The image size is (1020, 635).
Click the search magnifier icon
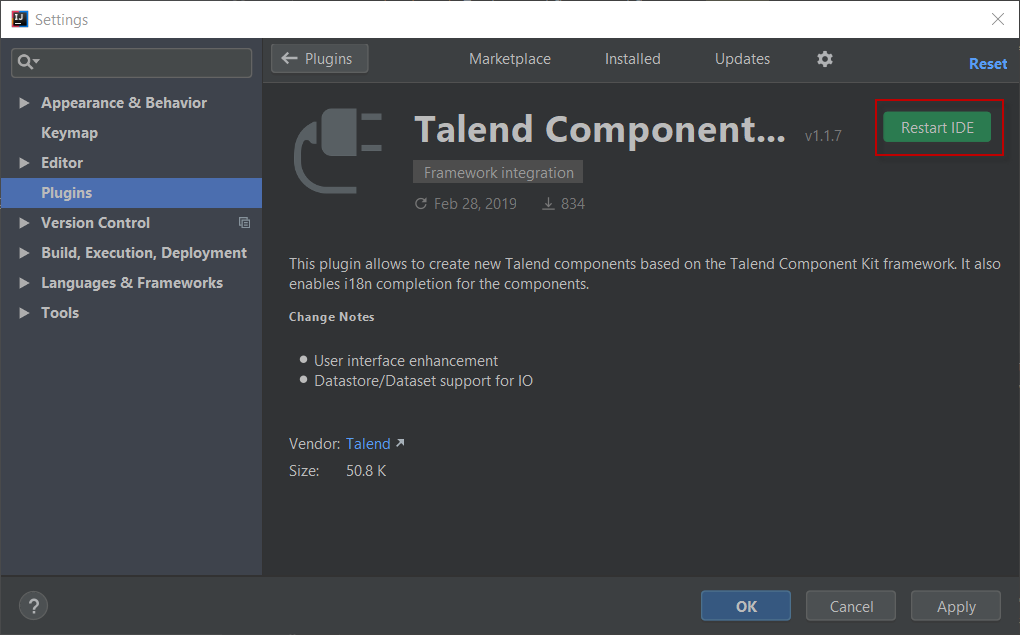click(27, 62)
